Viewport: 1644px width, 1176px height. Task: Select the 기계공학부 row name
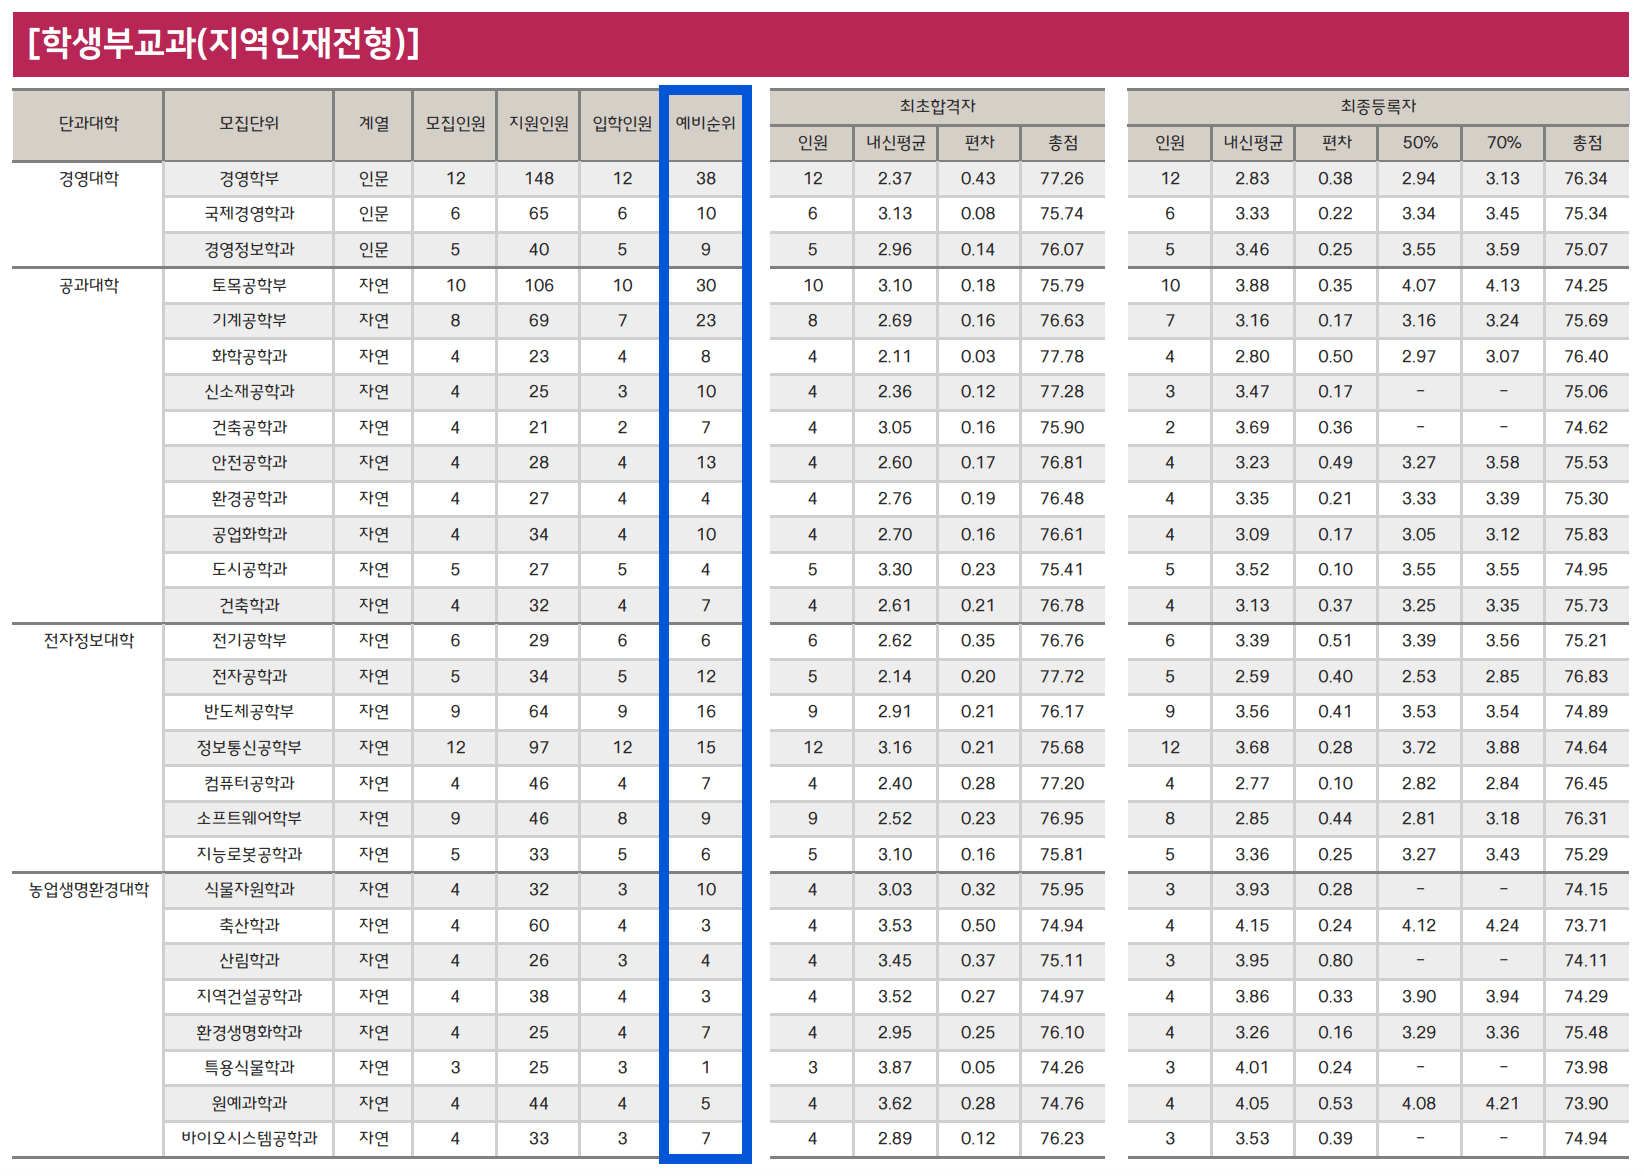point(249,321)
